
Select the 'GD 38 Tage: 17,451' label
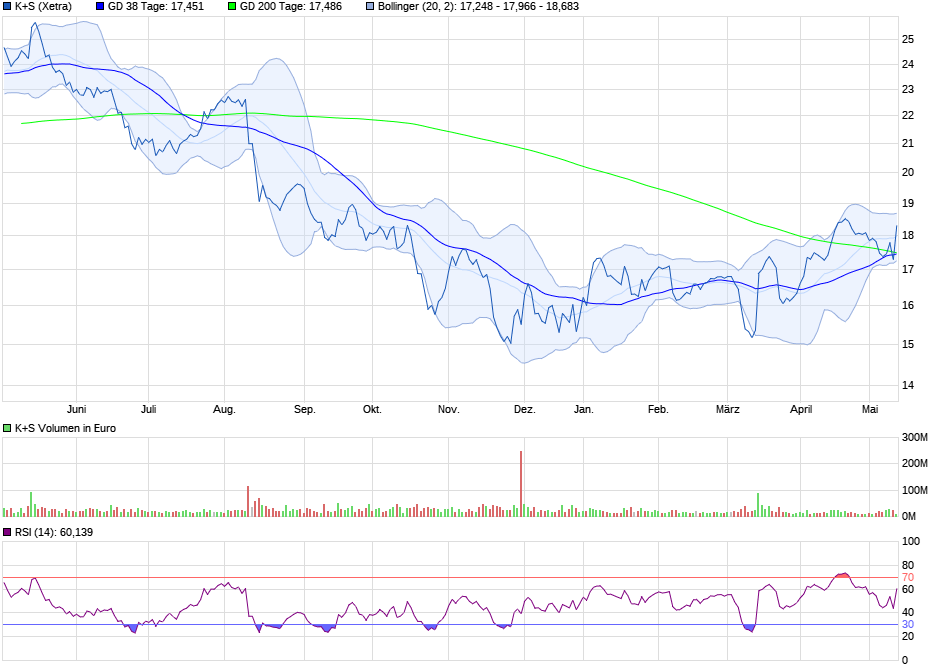pos(156,7)
